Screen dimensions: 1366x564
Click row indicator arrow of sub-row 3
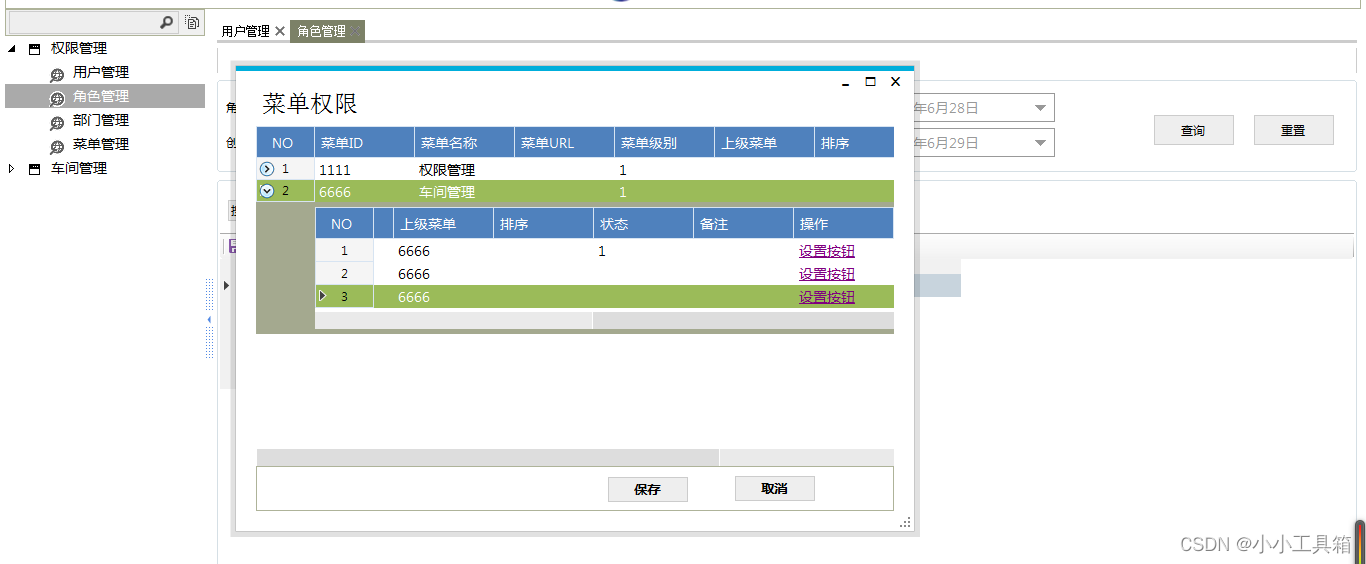click(322, 296)
